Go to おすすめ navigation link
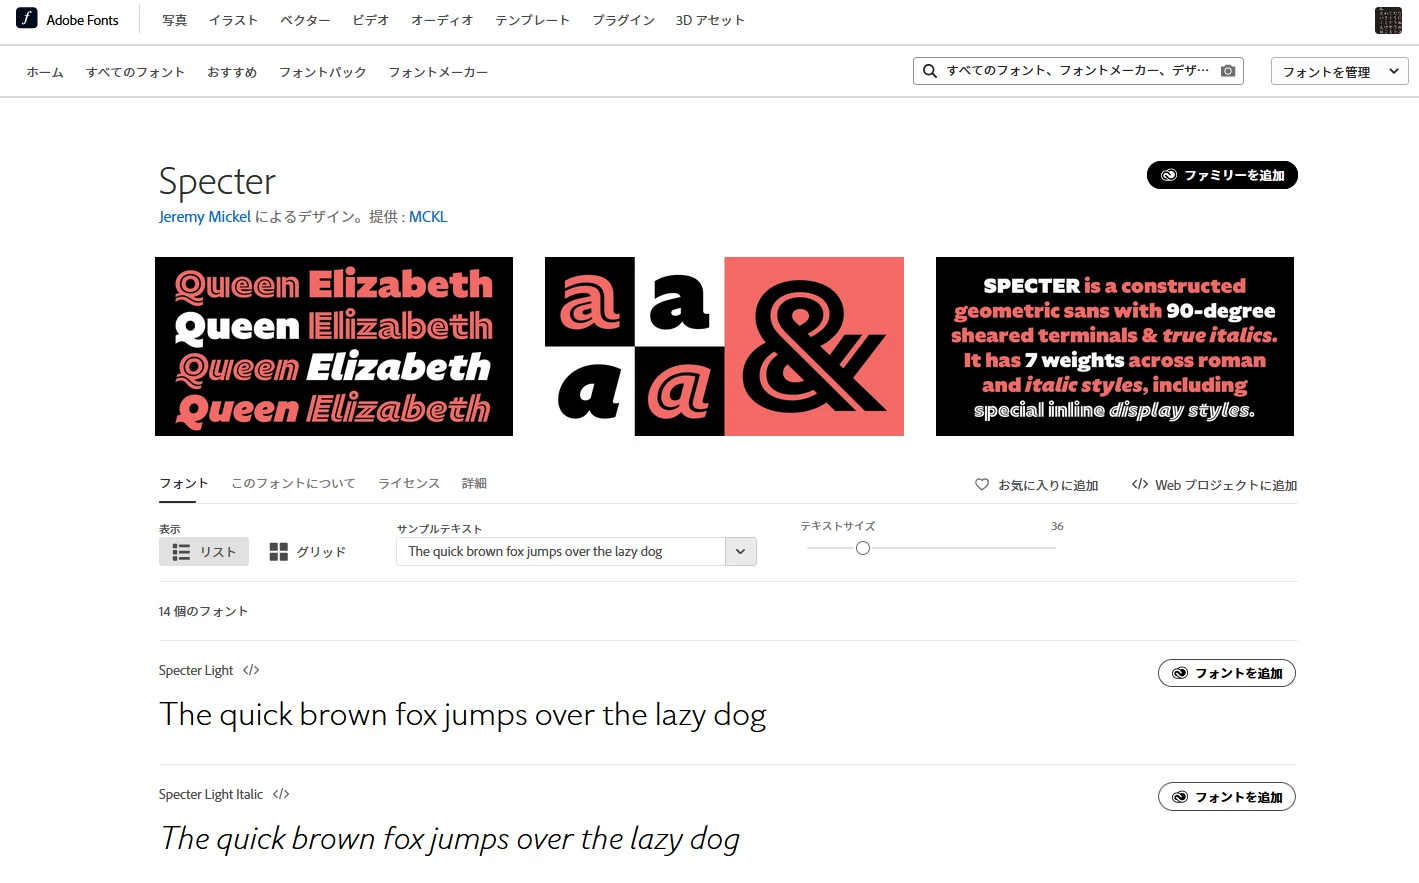This screenshot has height=883, width=1419. (x=232, y=72)
